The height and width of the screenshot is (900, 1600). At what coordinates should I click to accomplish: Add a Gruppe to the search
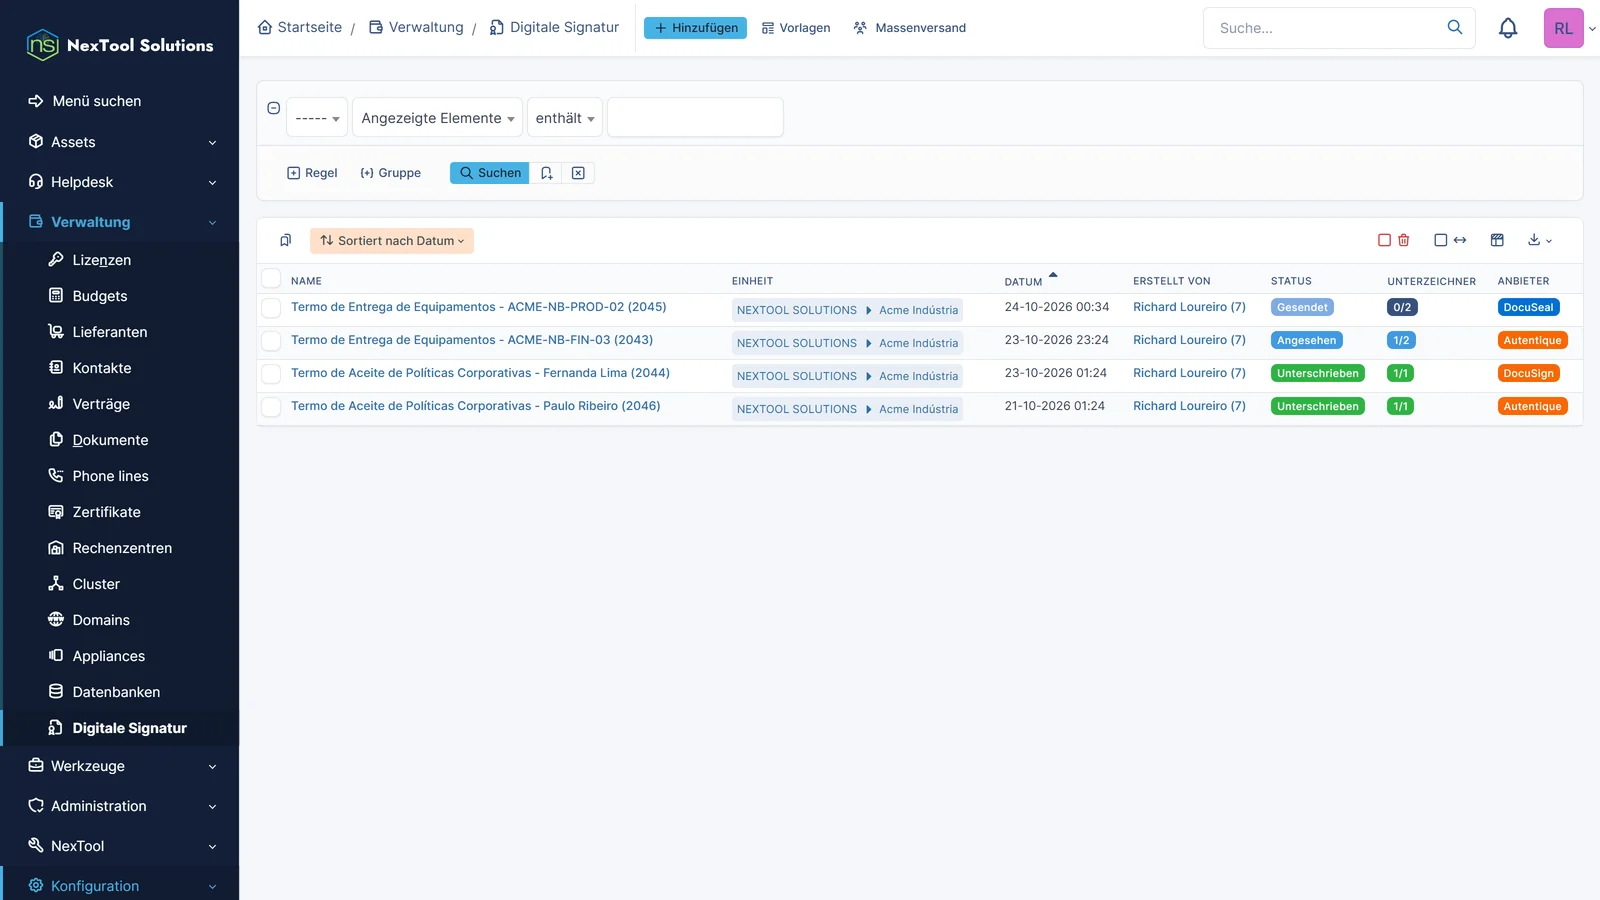[390, 173]
